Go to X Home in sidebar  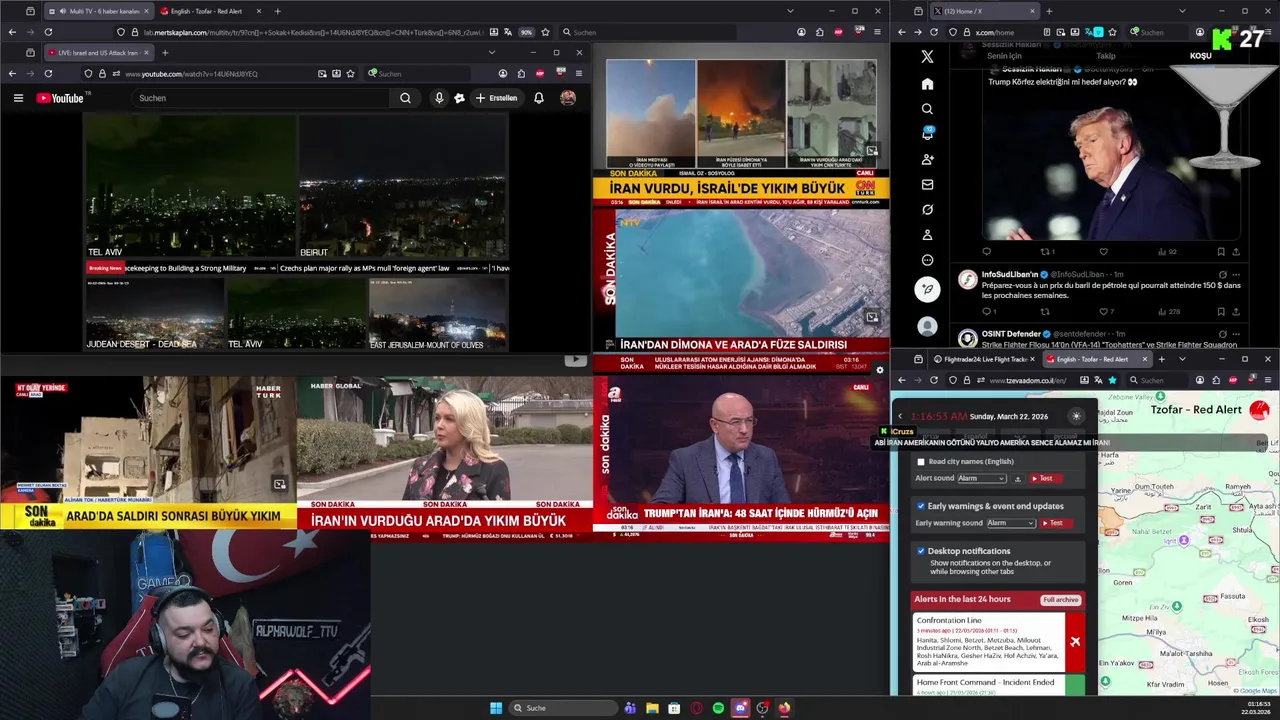927,84
